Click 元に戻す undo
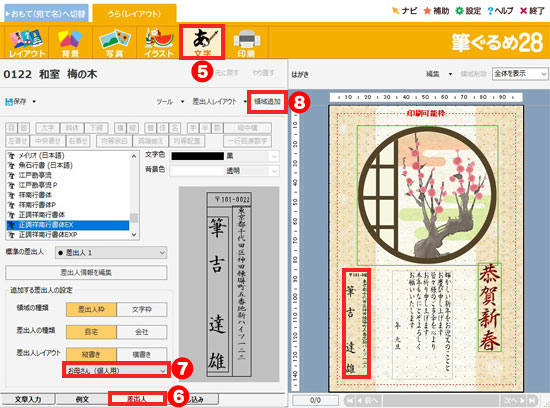550x408 pixels. click(x=227, y=73)
